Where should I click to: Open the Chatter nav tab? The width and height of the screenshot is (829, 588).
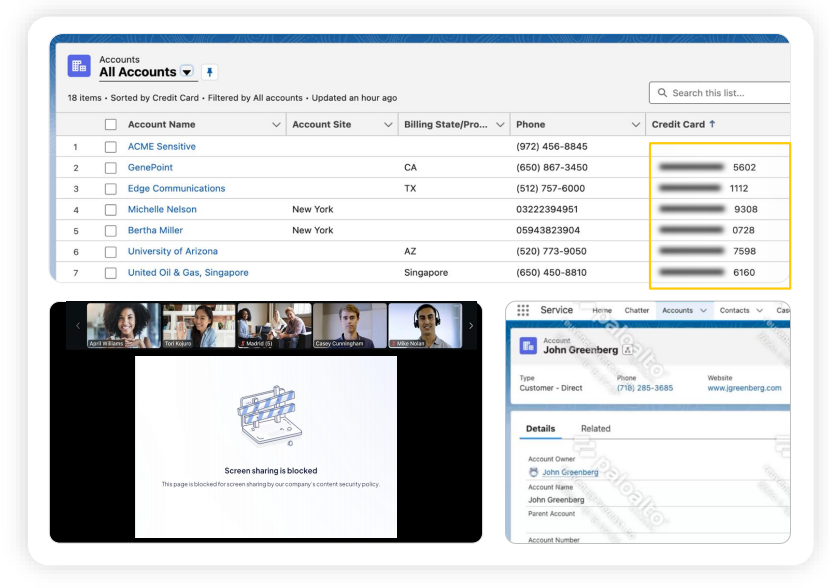click(637, 311)
